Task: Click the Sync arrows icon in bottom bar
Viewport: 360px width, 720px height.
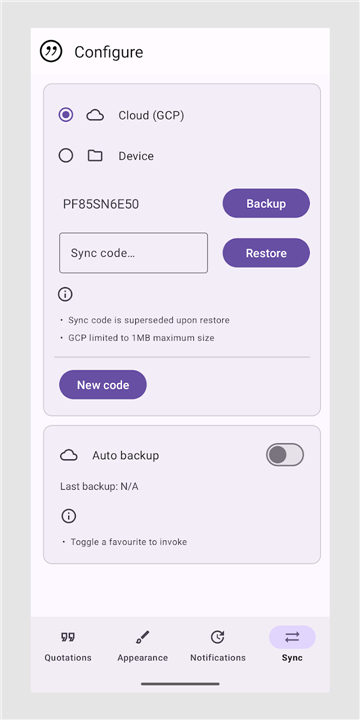Action: point(292,637)
